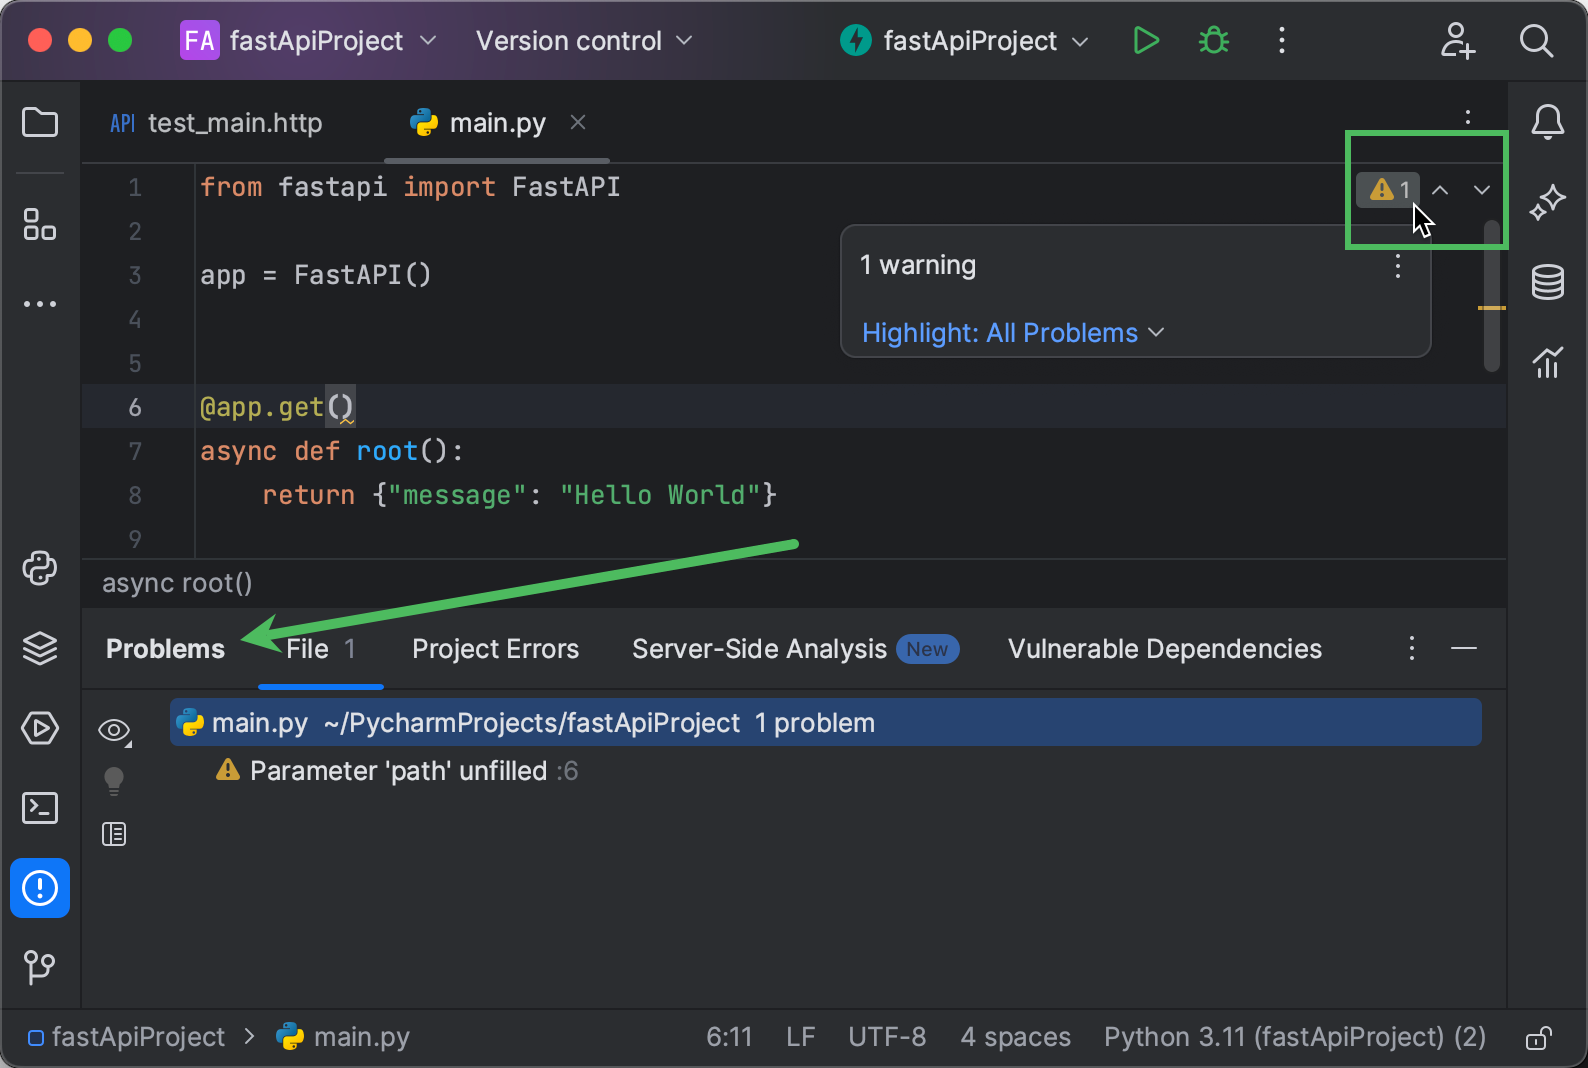This screenshot has height=1068, width=1588.
Task: Switch to the Project Errors tab
Action: pos(495,649)
